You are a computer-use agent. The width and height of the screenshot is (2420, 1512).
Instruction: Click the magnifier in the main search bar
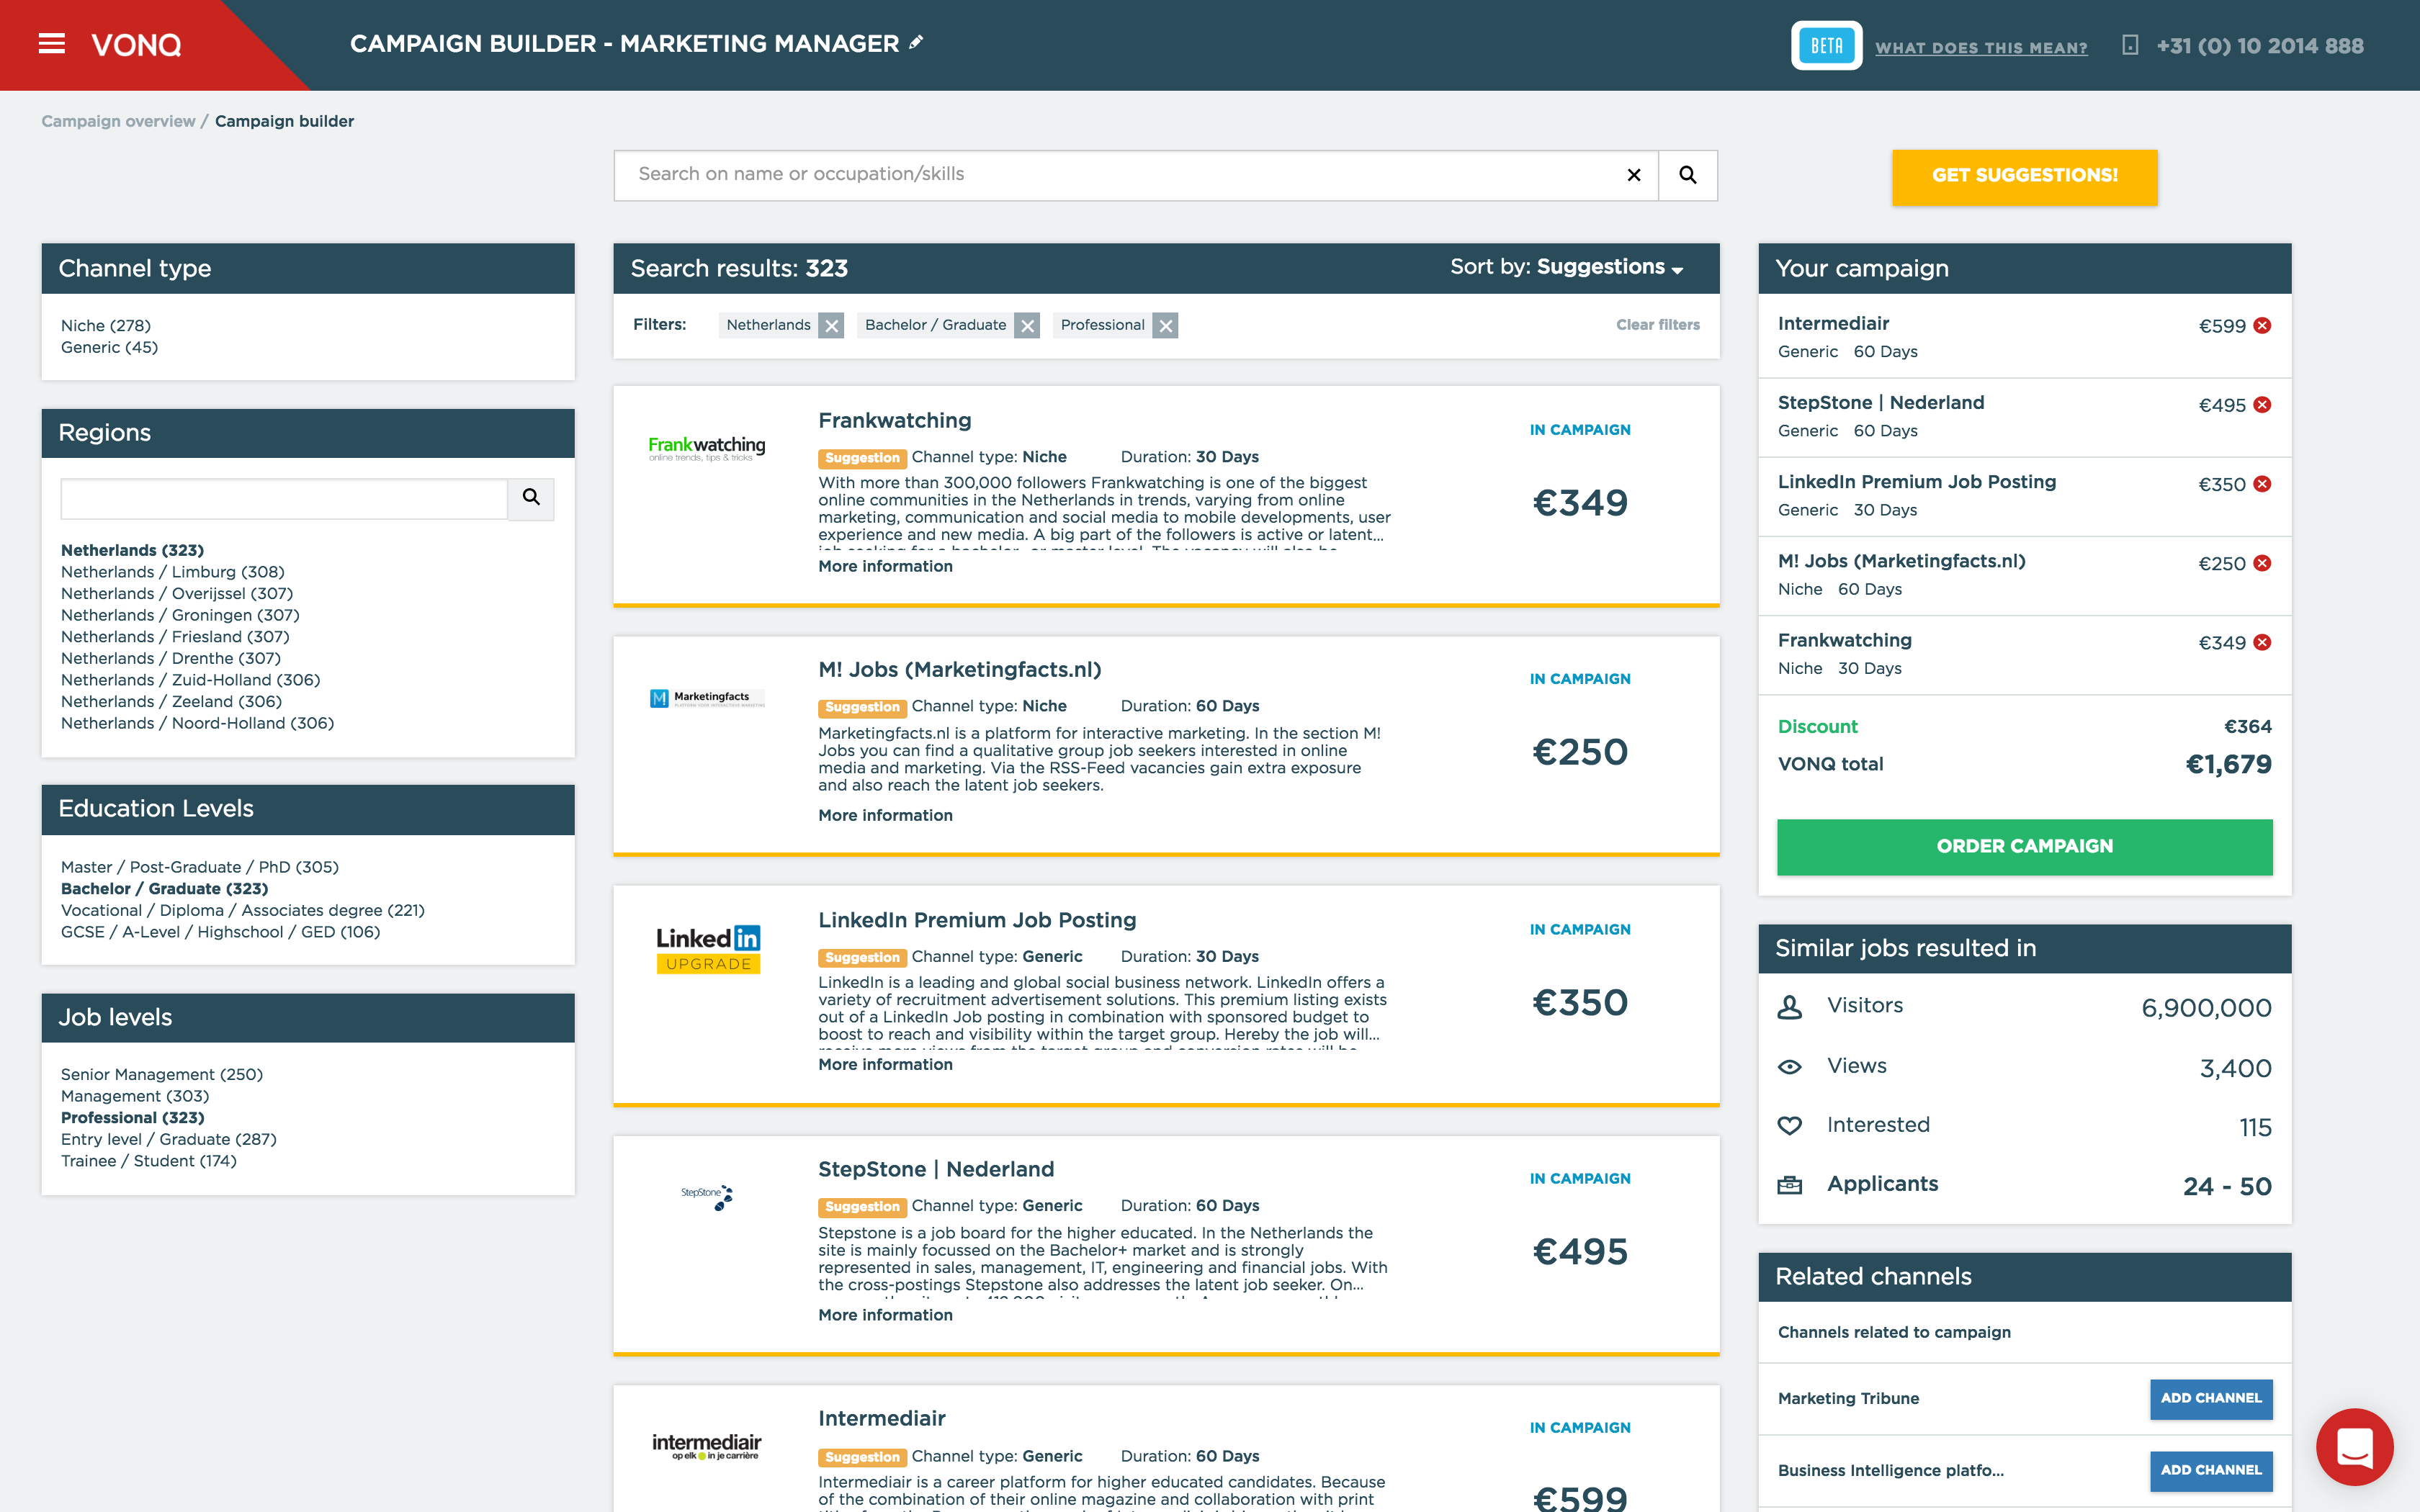(x=1687, y=174)
